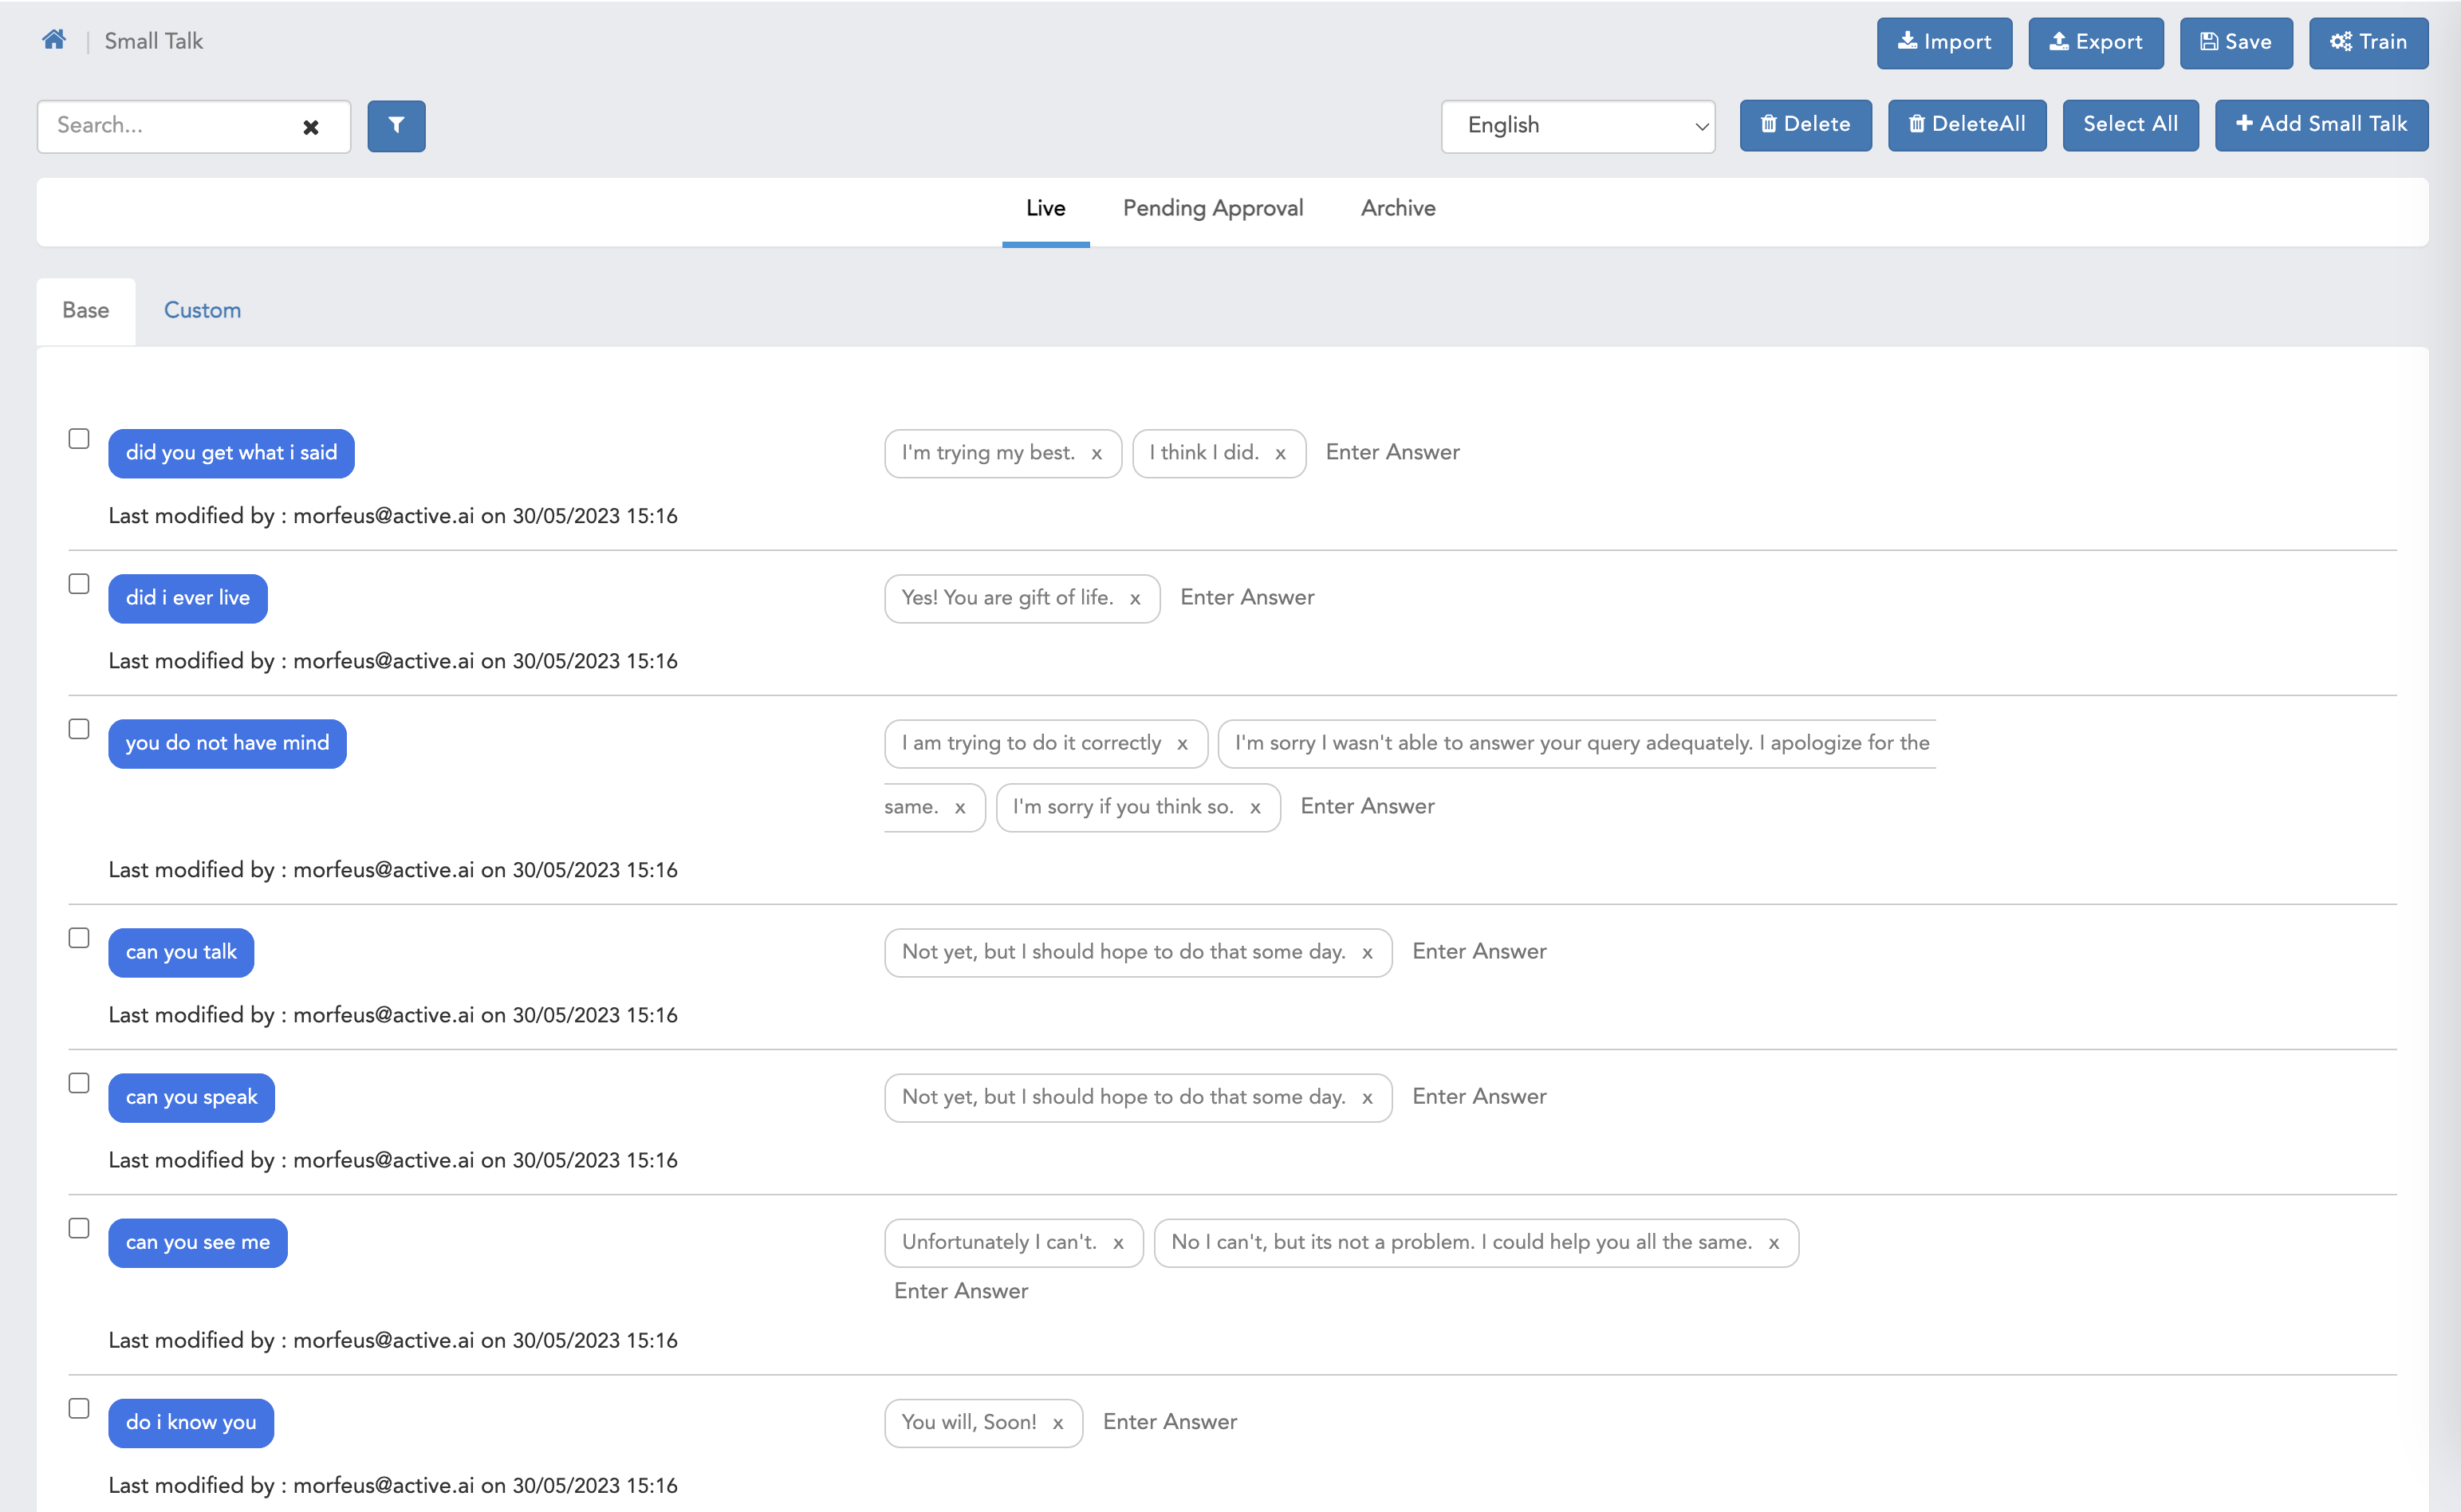Image resolution: width=2461 pixels, height=1512 pixels.
Task: Click the "do i know you" question chip
Action: pos(191,1423)
